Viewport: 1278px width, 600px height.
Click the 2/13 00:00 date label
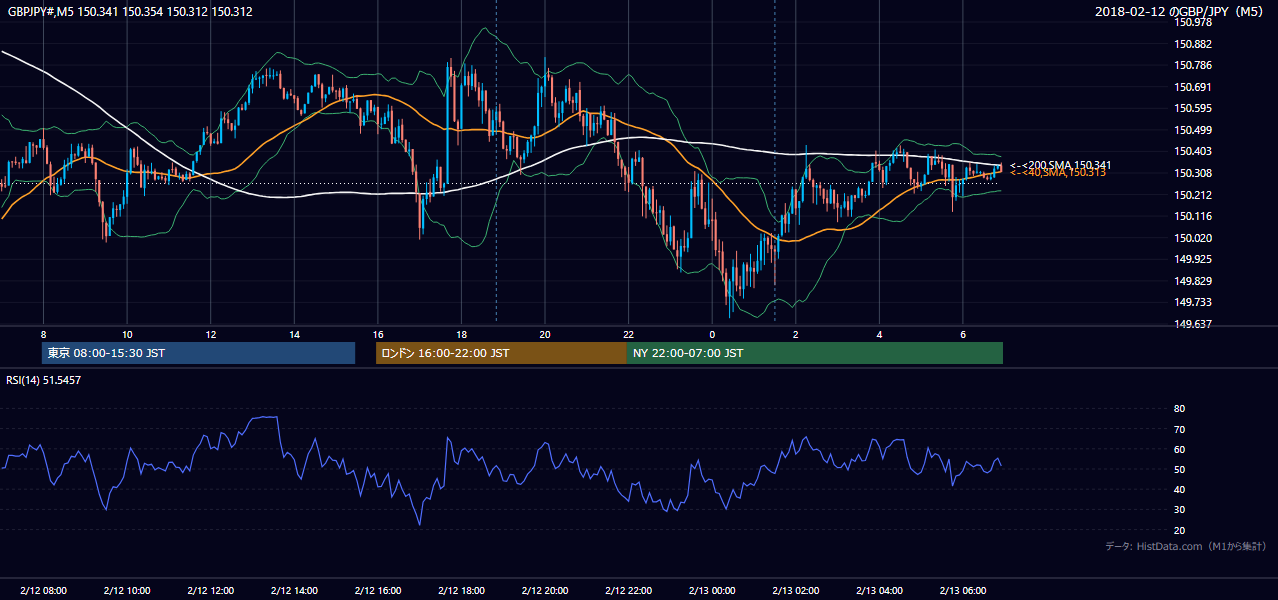coord(712,591)
